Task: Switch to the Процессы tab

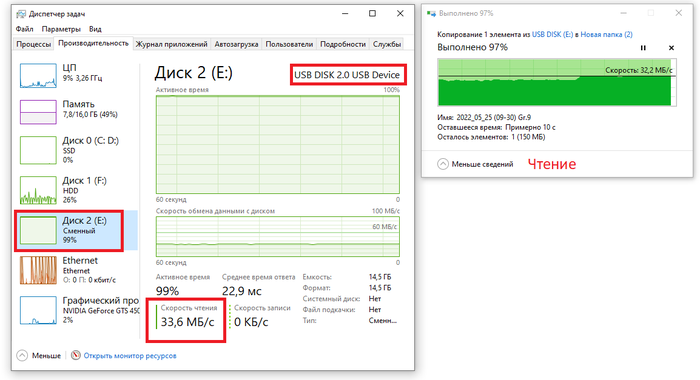Action: [x=33, y=44]
